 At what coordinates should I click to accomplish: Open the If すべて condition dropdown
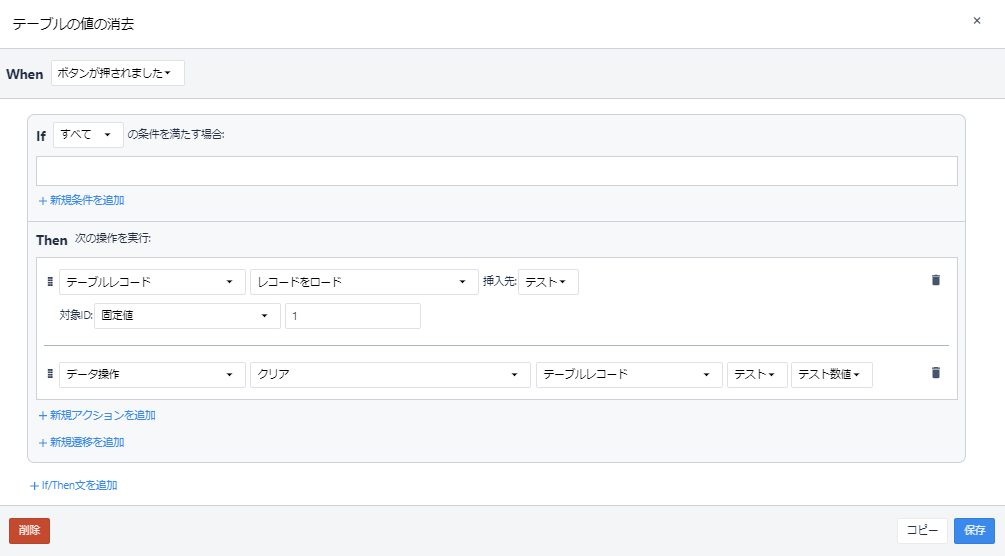tap(88, 135)
